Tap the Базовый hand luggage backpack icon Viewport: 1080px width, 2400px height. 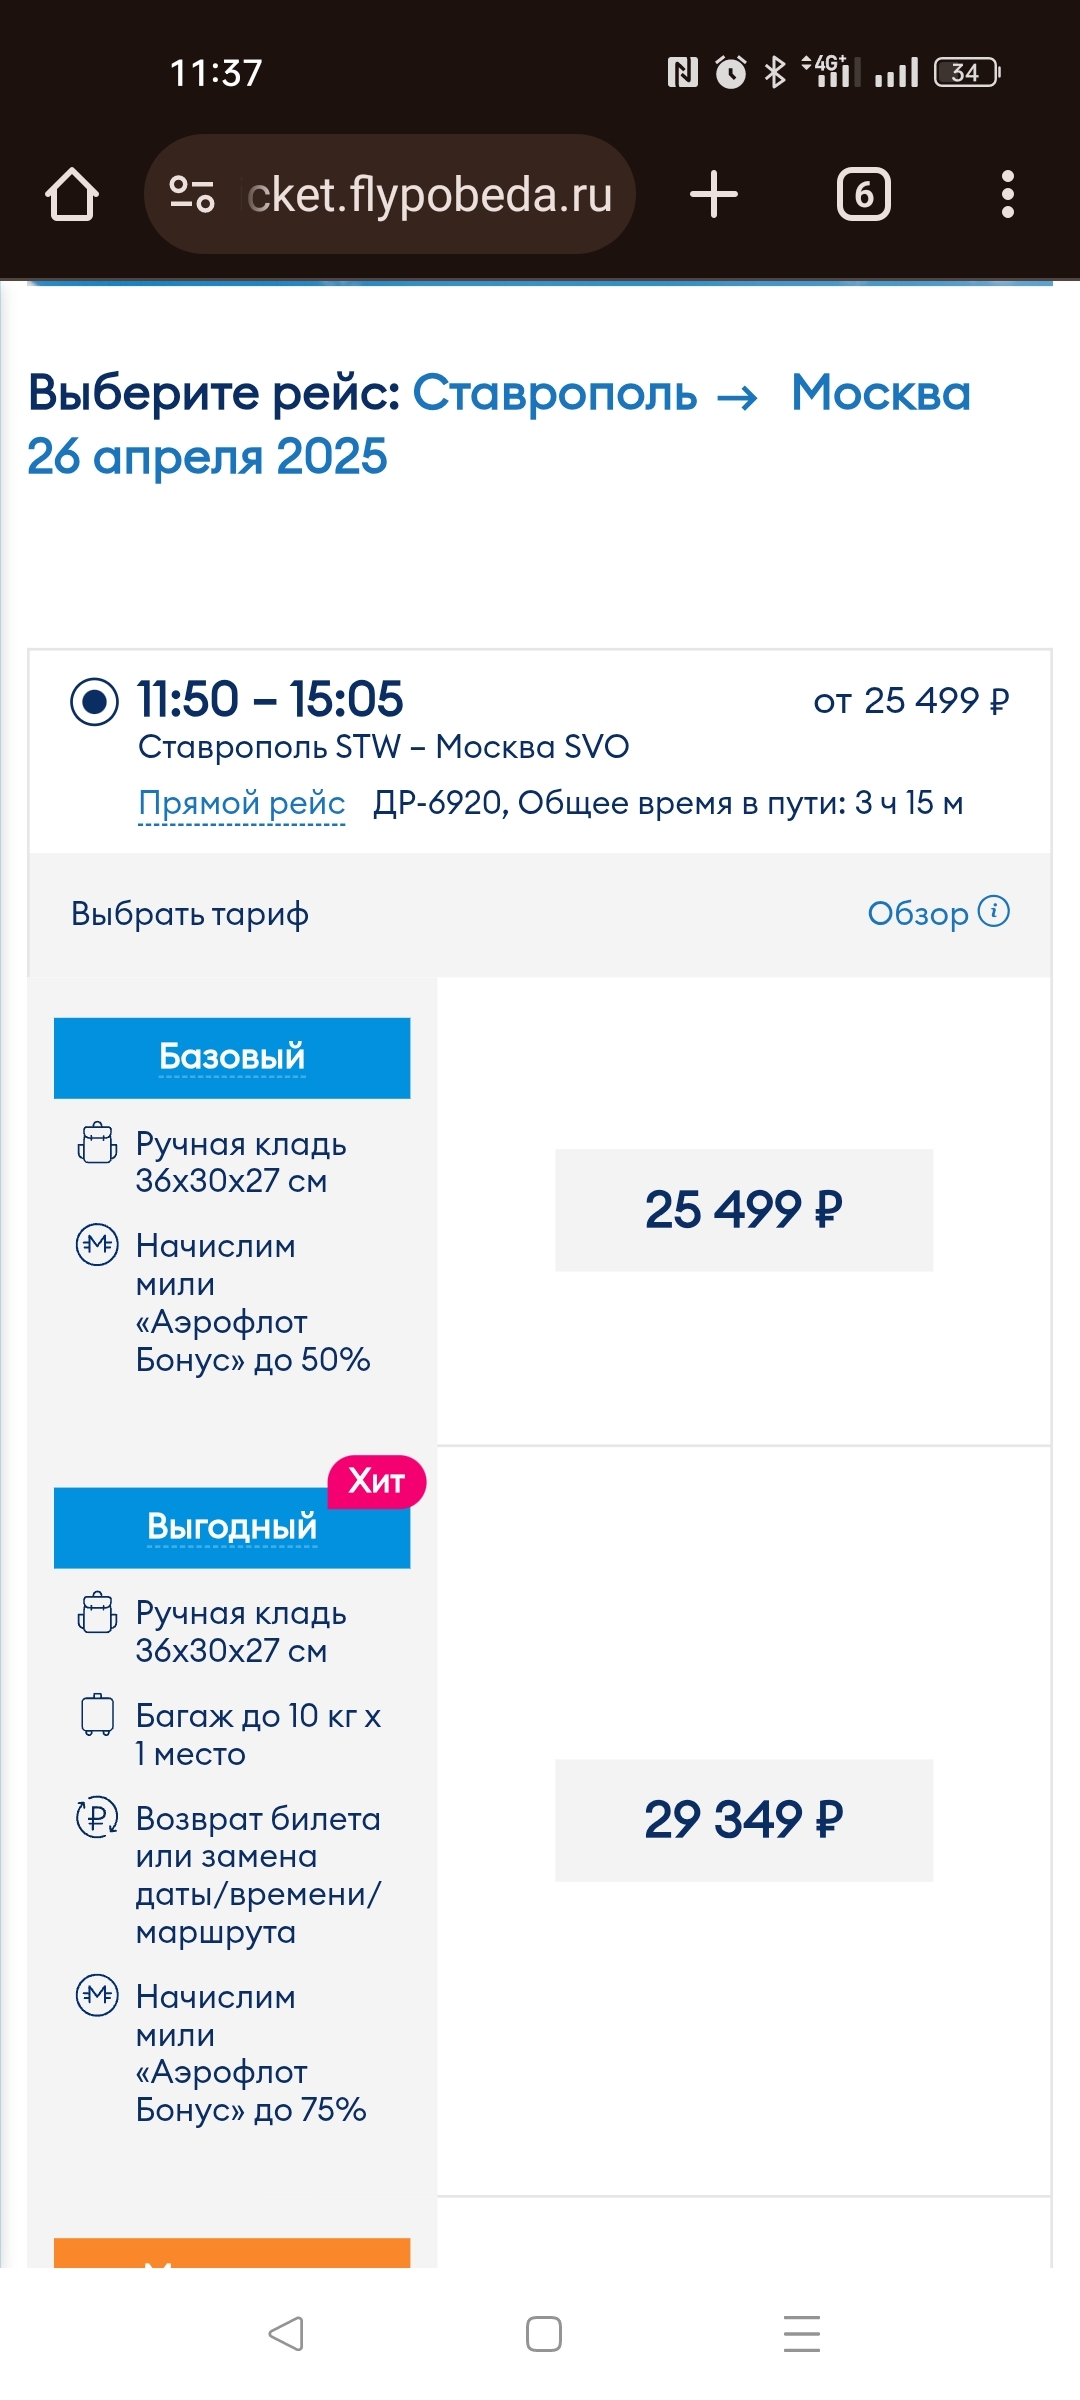pos(97,1143)
